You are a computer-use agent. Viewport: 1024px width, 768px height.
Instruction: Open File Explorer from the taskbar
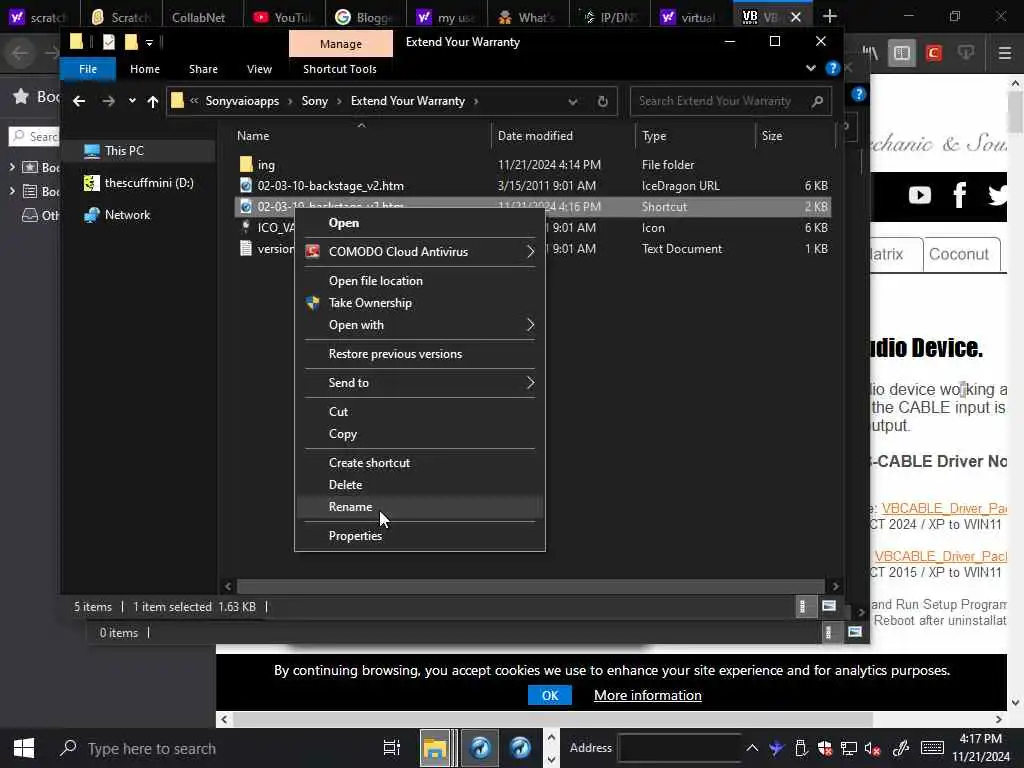click(435, 748)
